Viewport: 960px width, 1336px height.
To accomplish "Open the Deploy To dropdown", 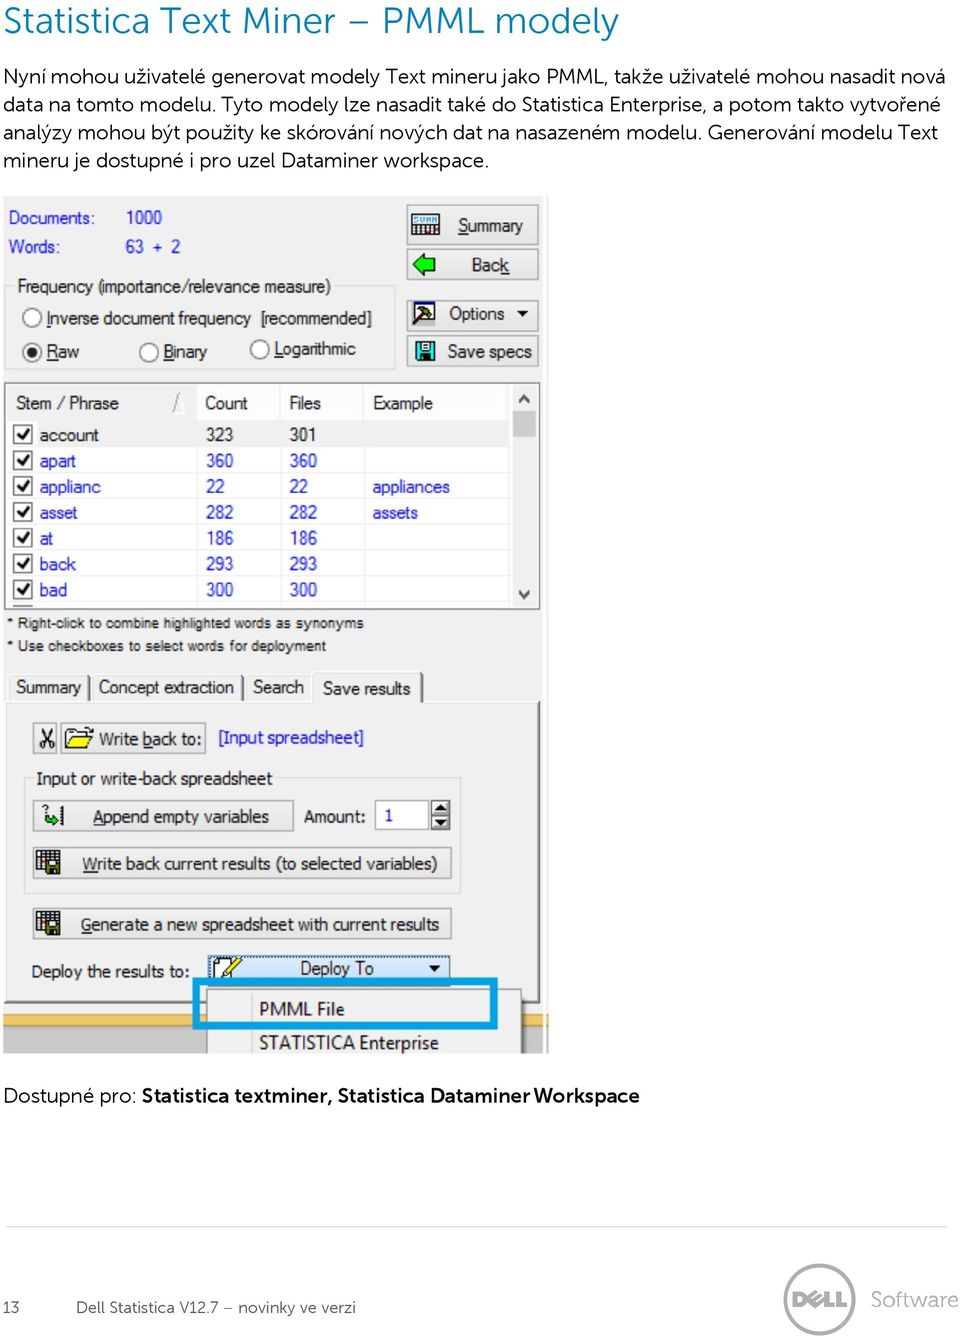I will [435, 968].
